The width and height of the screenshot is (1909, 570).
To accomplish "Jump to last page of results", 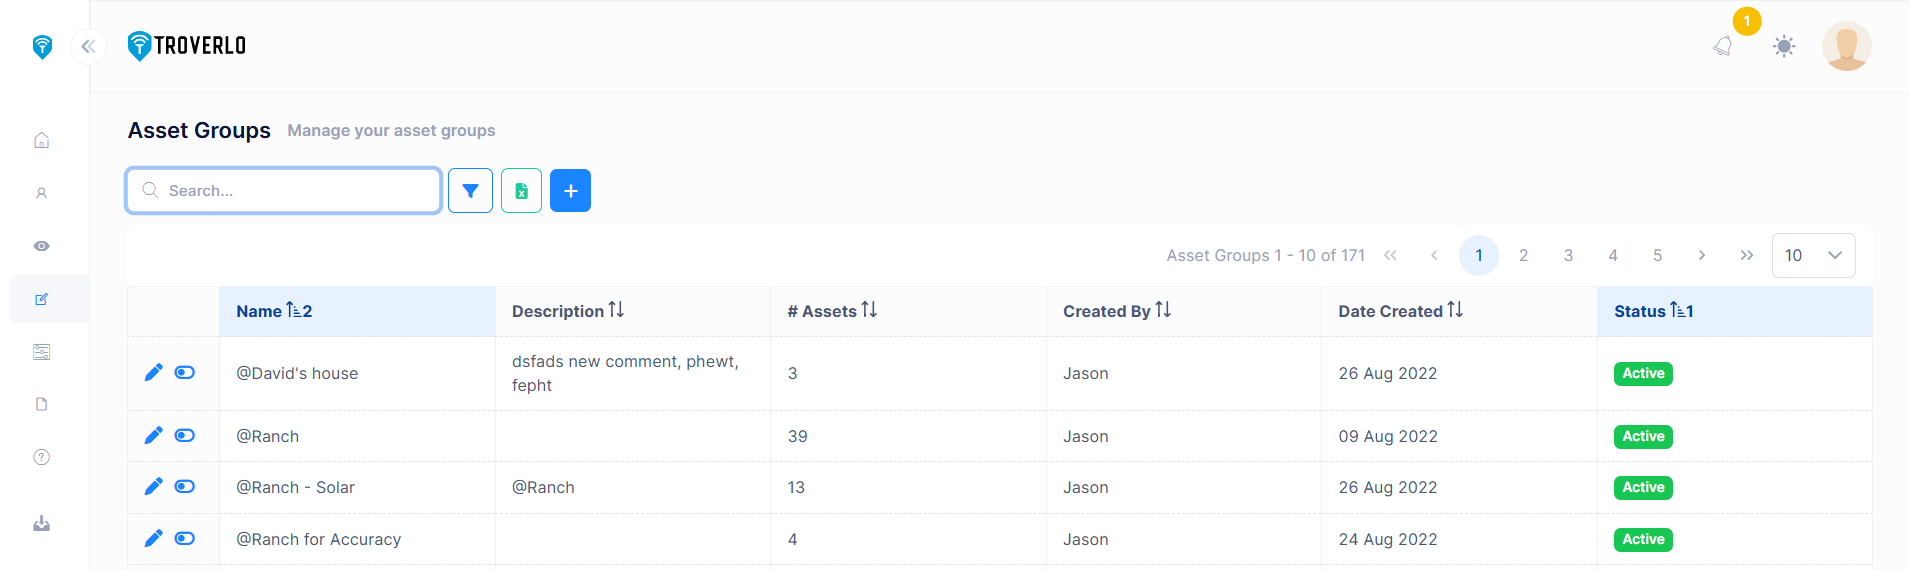I will pyautogui.click(x=1746, y=255).
